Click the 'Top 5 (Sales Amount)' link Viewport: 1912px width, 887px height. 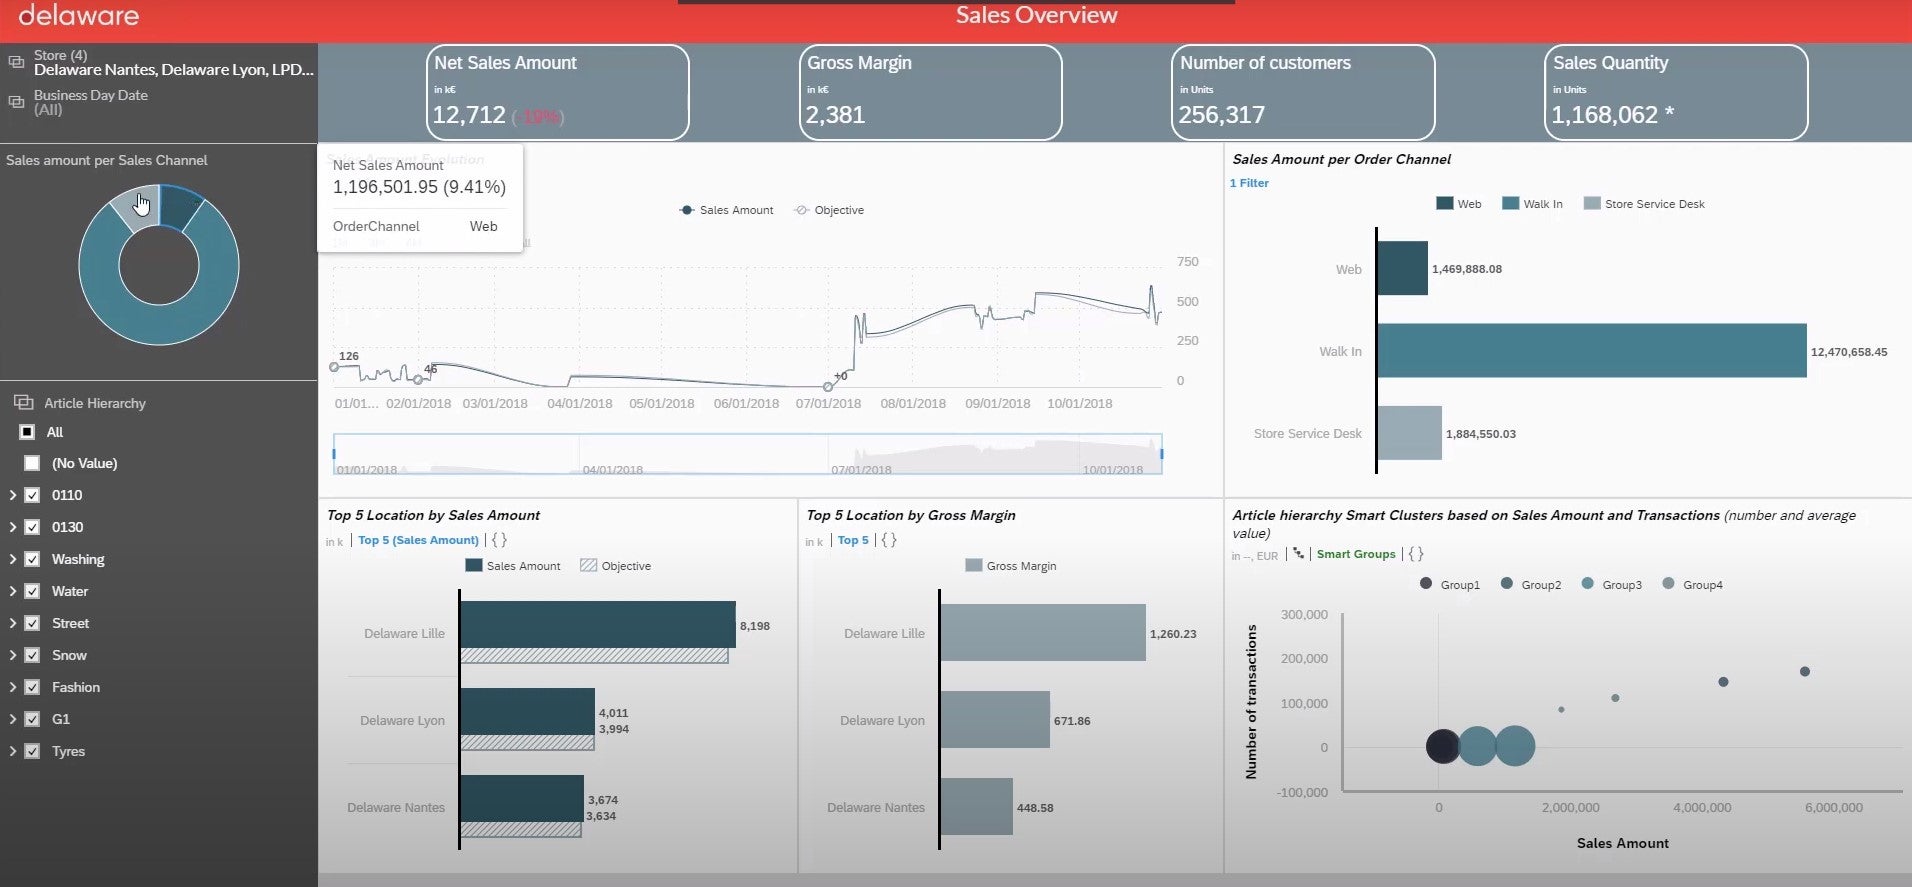click(418, 540)
